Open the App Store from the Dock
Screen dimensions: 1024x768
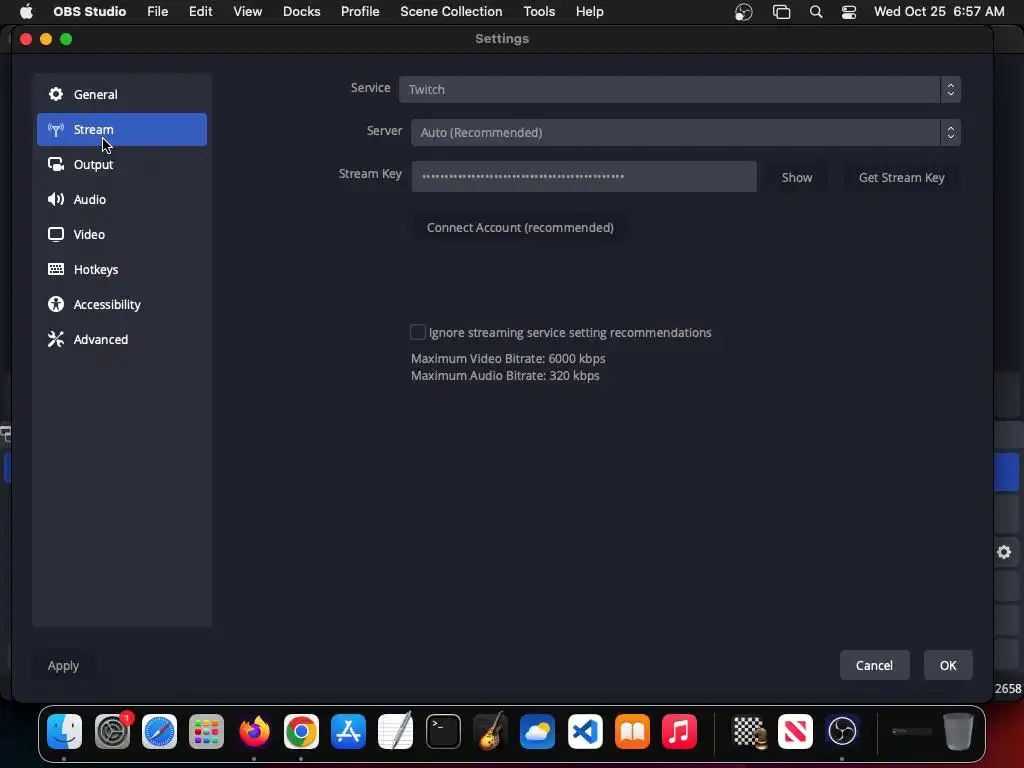(x=348, y=731)
